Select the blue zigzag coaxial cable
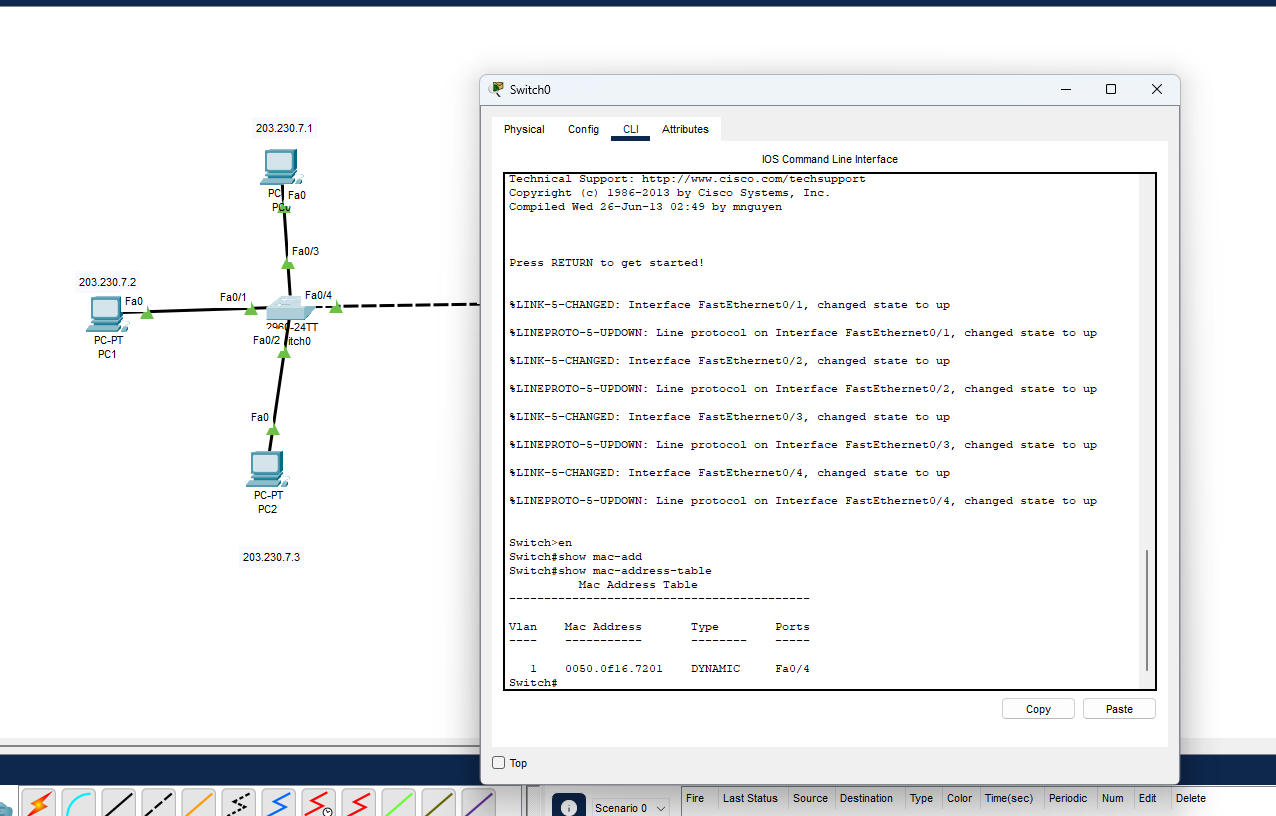1276x816 pixels. pyautogui.click(x=278, y=803)
